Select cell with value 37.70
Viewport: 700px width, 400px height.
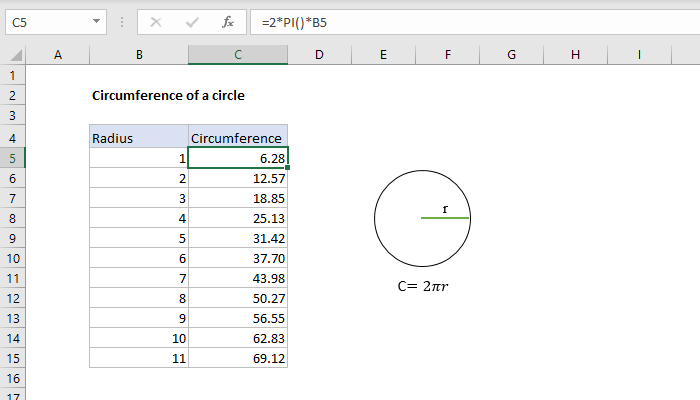pyautogui.click(x=238, y=258)
